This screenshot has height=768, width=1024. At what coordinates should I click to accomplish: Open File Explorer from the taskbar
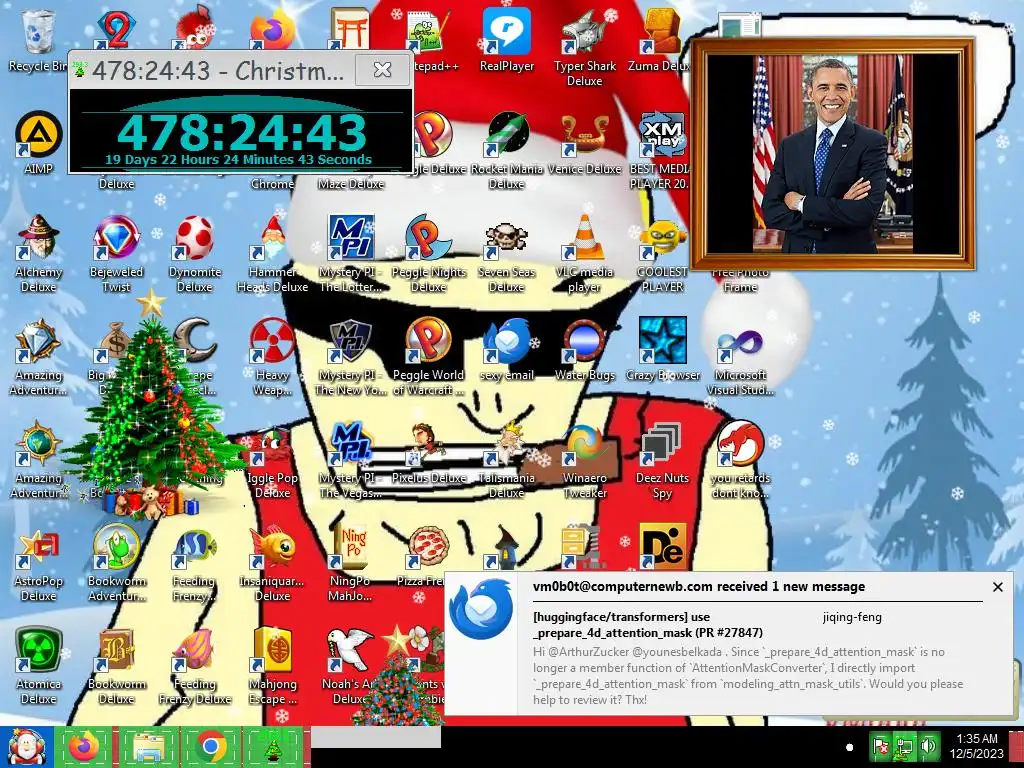click(148, 747)
